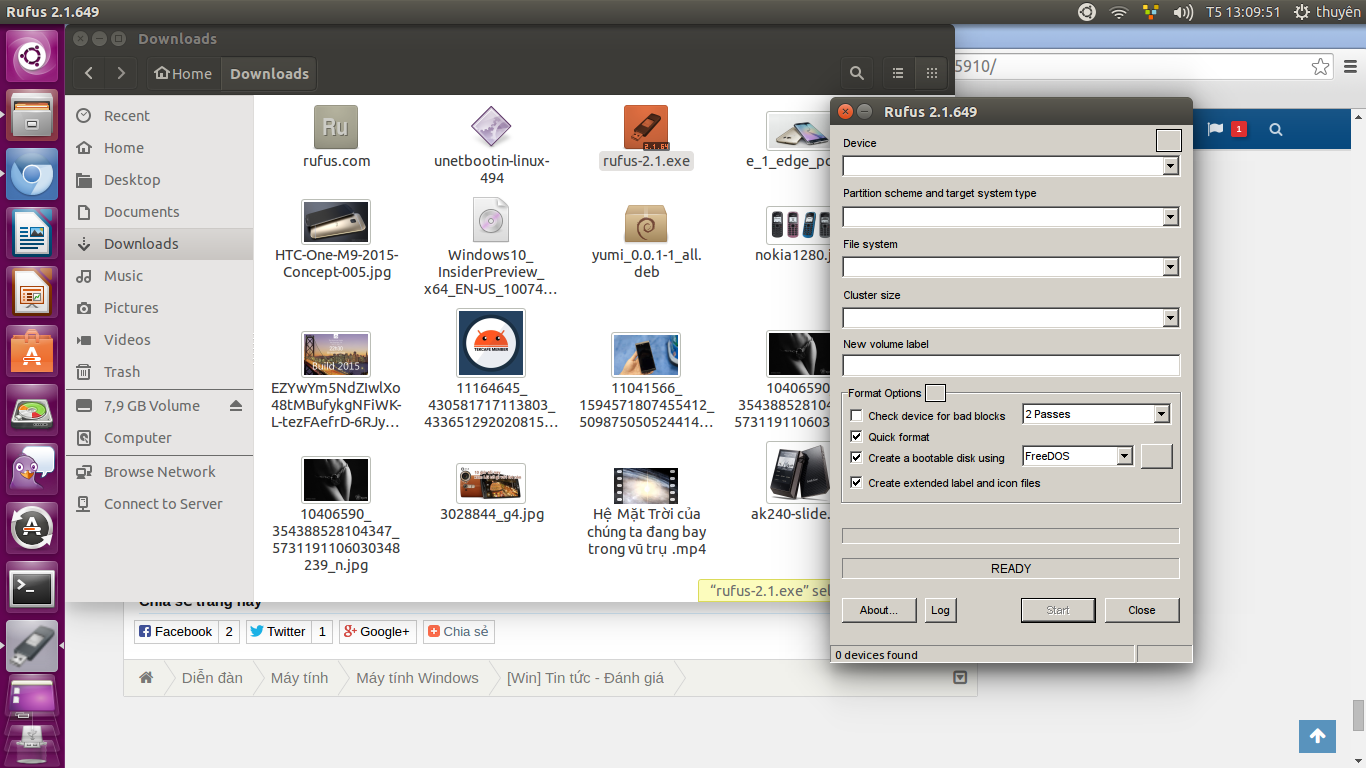Open Pidgin messenger from the launcher
The height and width of the screenshot is (768, 1366).
(x=33, y=469)
